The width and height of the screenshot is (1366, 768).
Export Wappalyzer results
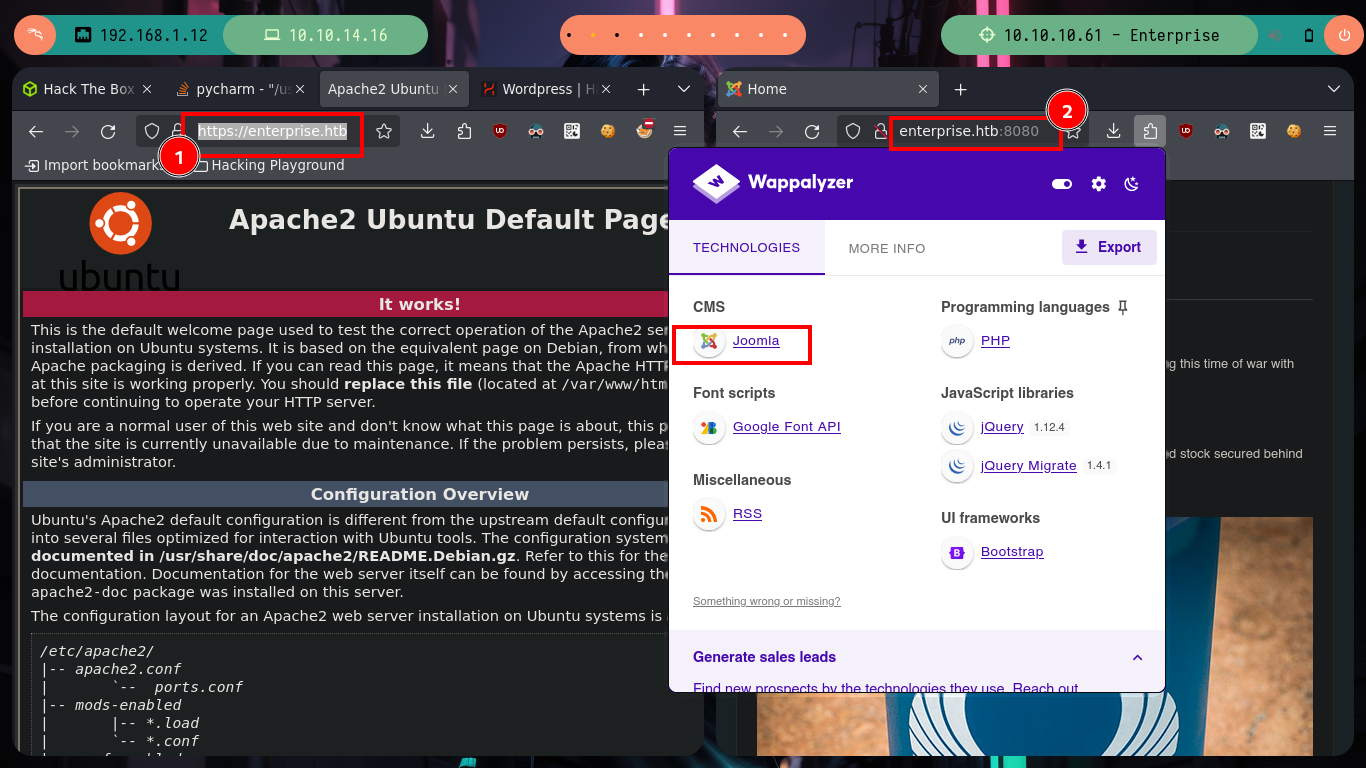coord(1109,247)
